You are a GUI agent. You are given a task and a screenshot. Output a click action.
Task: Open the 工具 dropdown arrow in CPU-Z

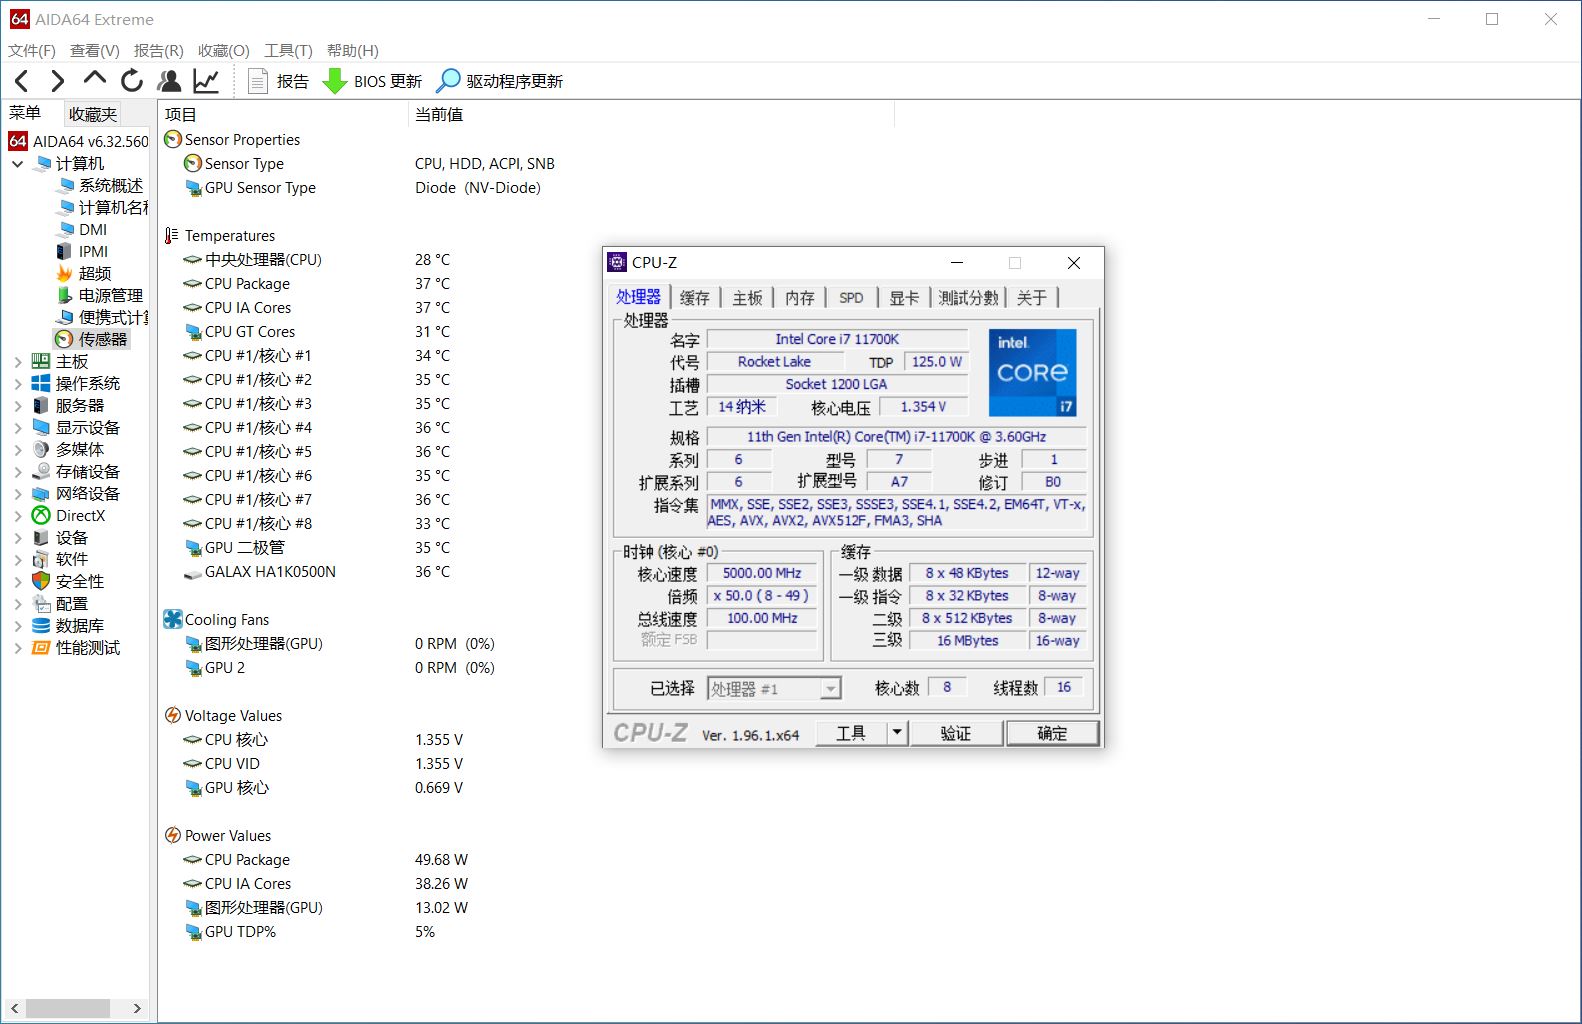click(897, 734)
